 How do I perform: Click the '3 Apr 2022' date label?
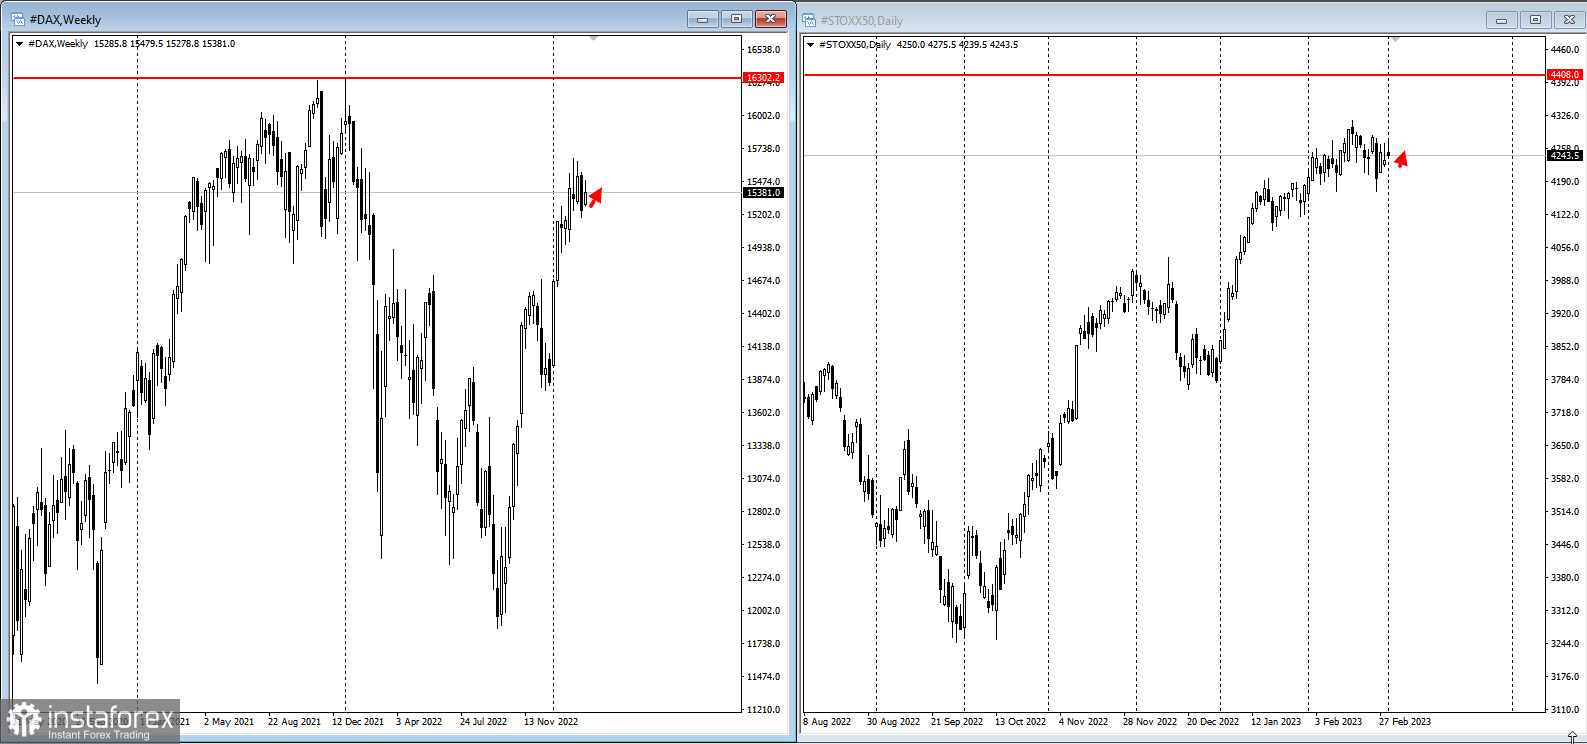coord(419,722)
